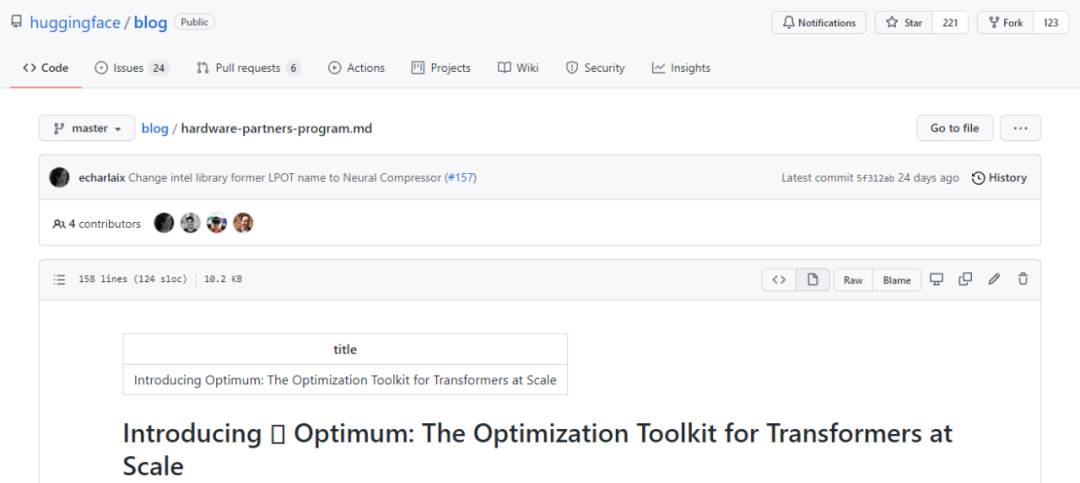
Task: Open the #157 pull request link
Action: click(460, 178)
